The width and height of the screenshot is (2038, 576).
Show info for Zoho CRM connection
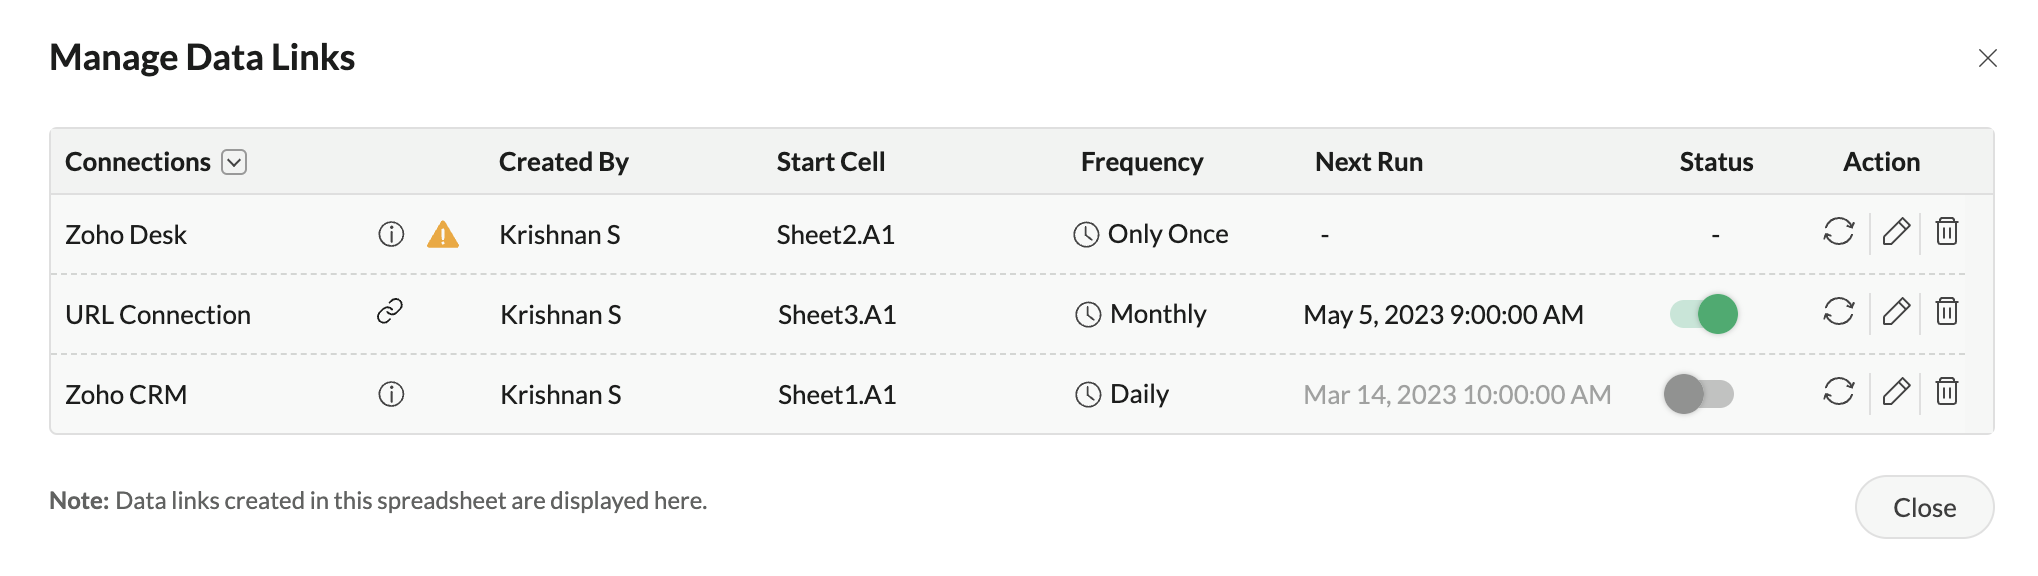[x=391, y=394]
